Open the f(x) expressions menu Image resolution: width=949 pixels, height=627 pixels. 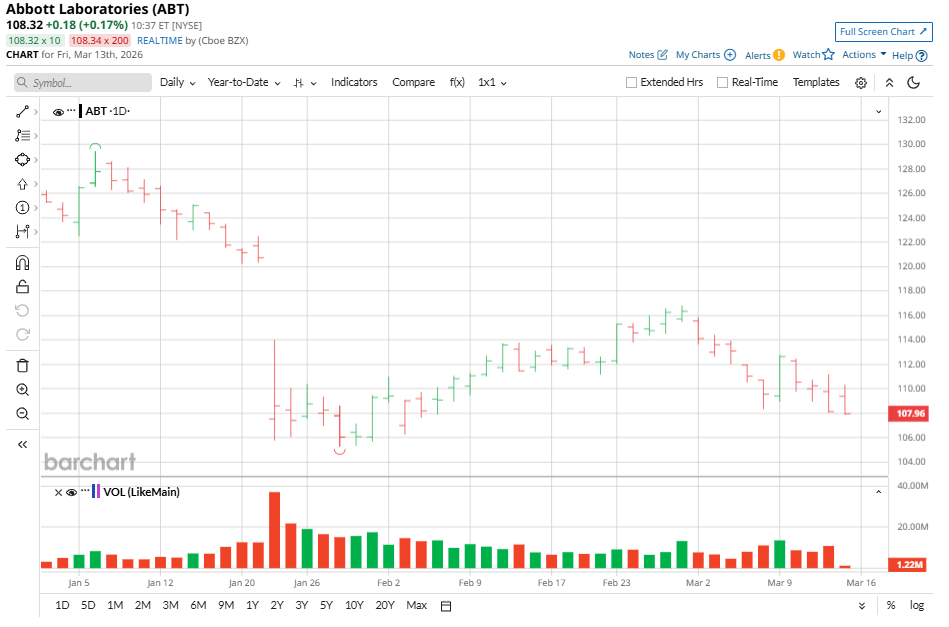pos(457,82)
